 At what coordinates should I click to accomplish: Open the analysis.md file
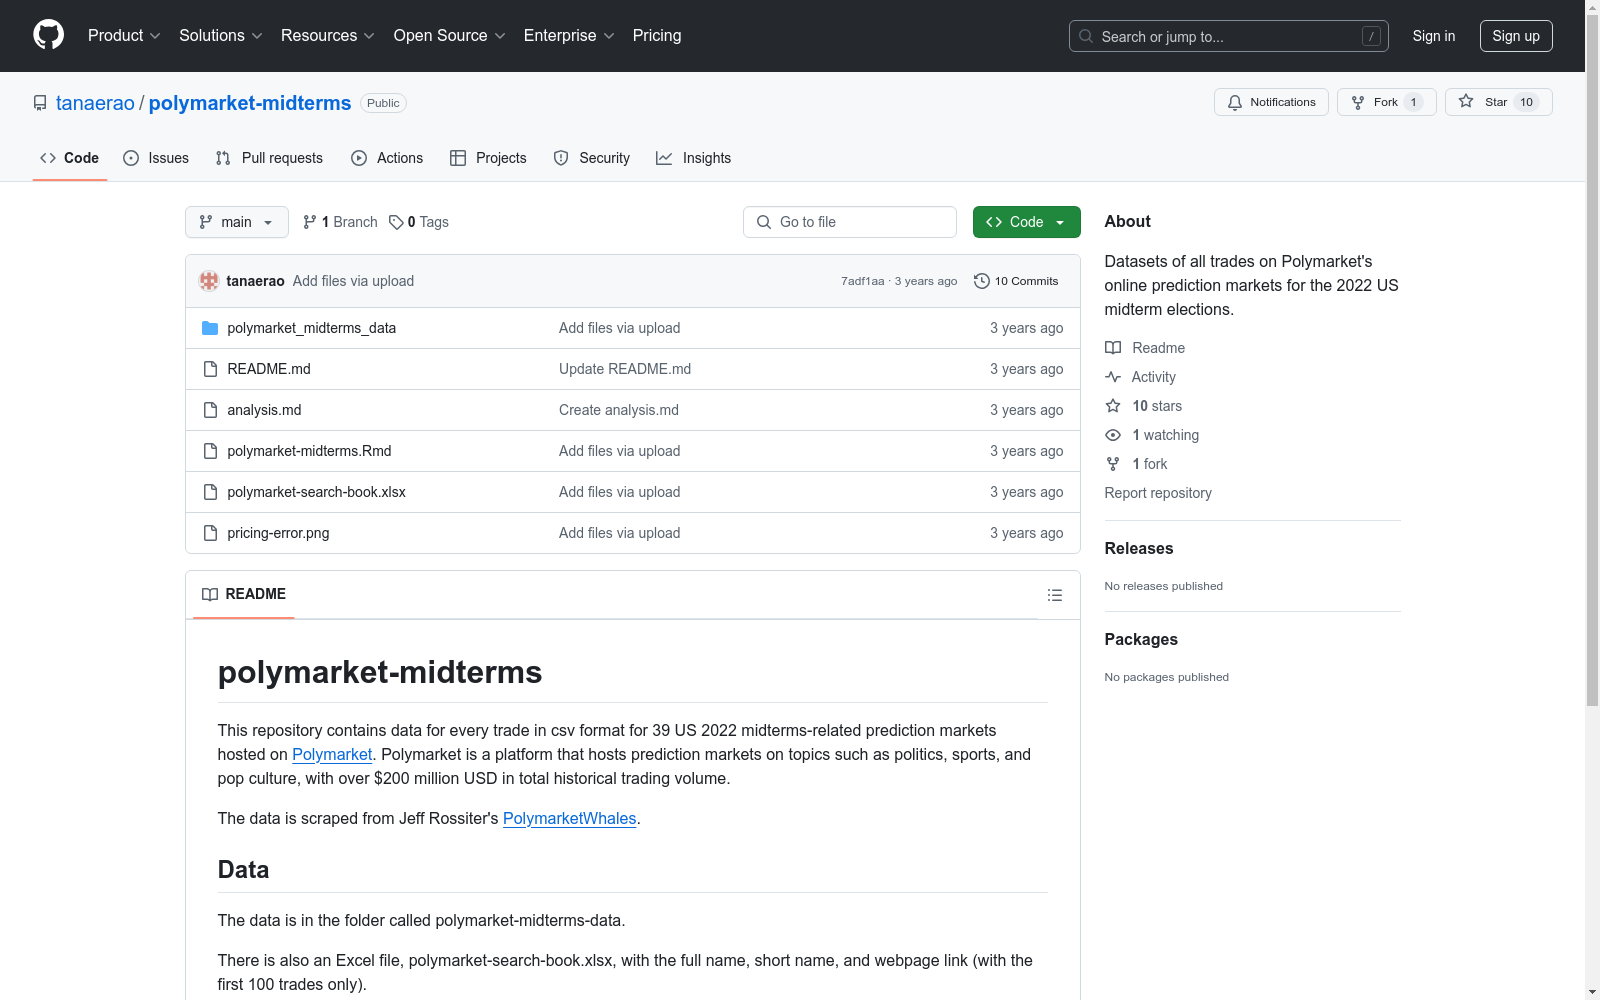[264, 410]
